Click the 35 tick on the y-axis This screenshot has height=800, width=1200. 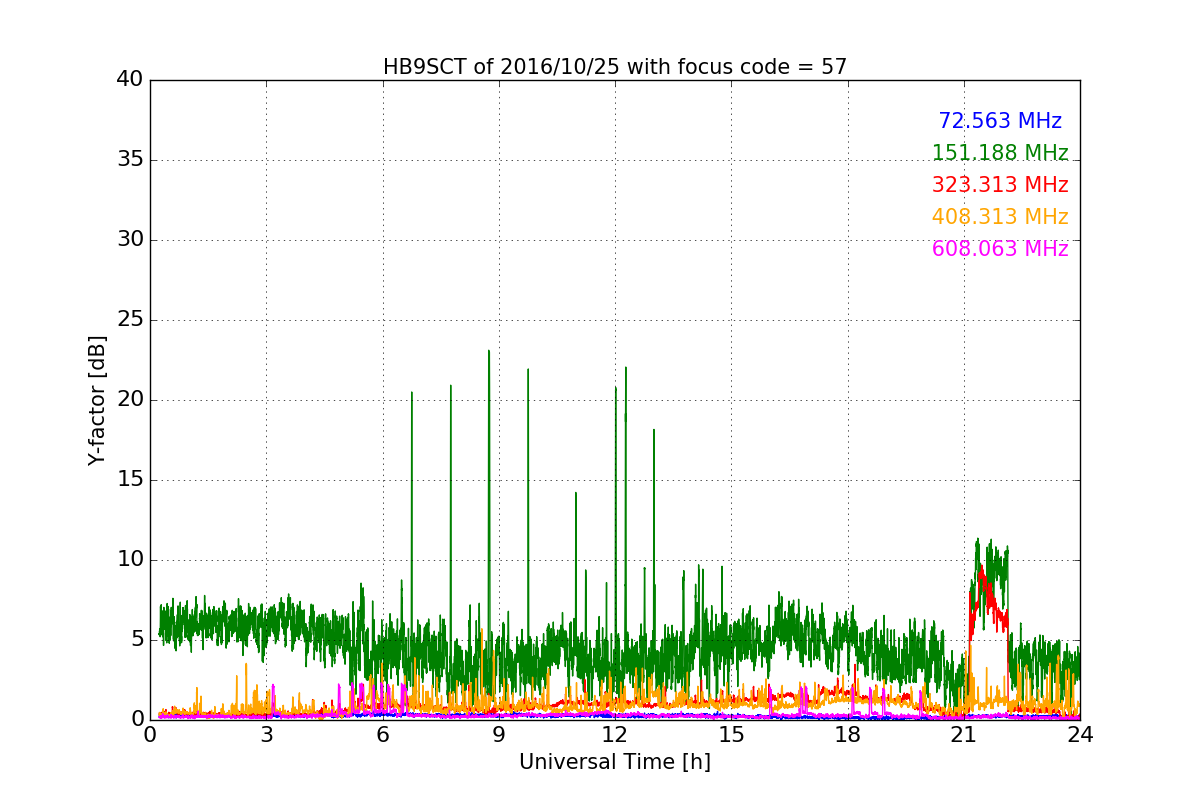click(x=130, y=160)
